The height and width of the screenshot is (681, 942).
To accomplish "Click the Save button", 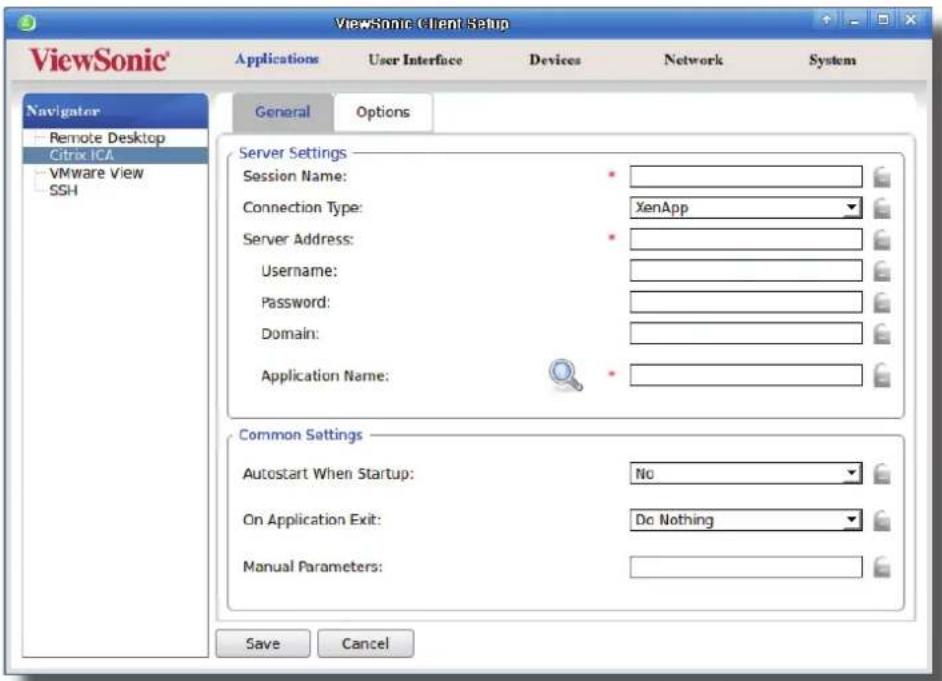I will pos(263,643).
